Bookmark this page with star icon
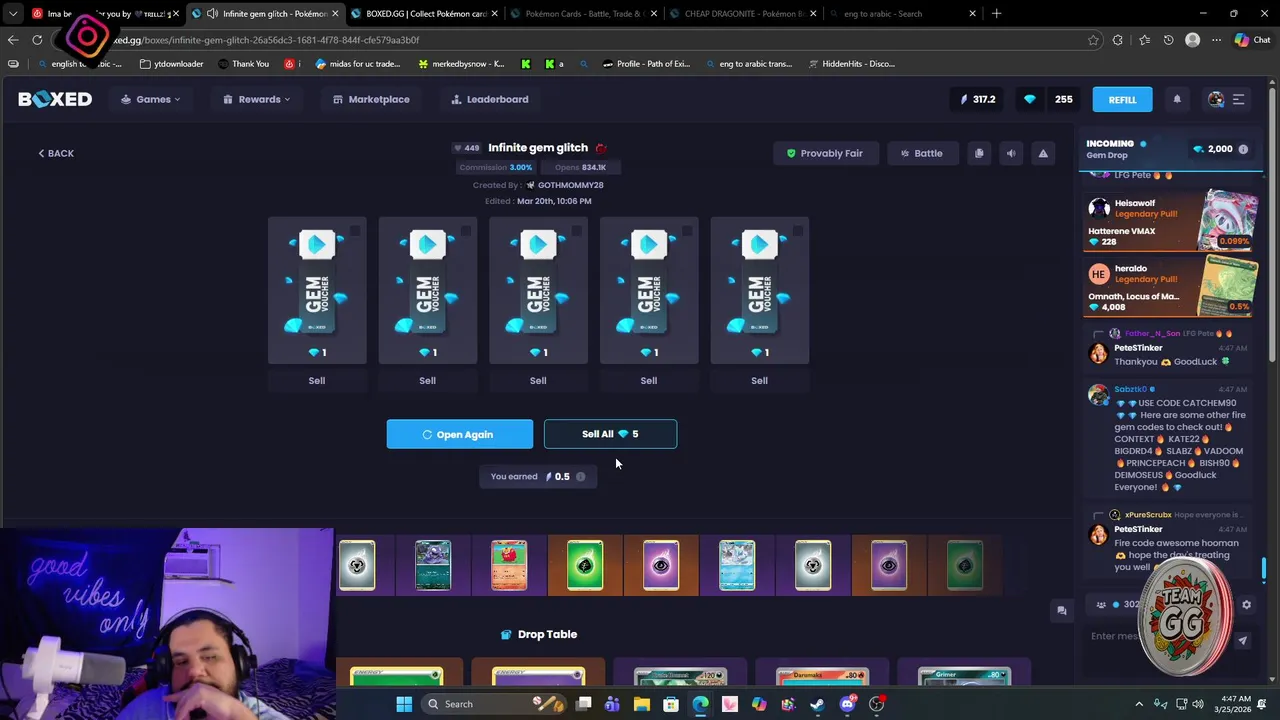Image resolution: width=1280 pixels, height=720 pixels. tap(1093, 40)
